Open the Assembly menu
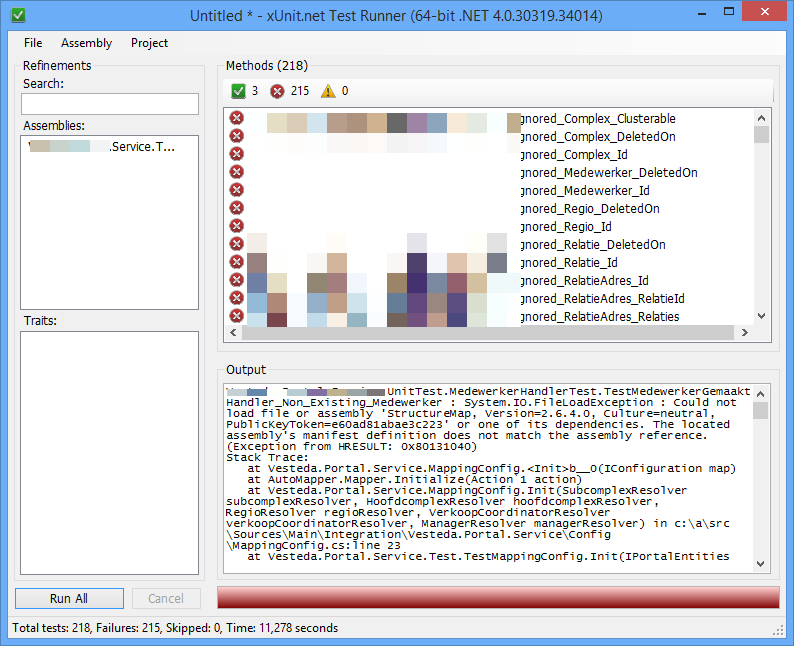This screenshot has height=646, width=794. tap(86, 43)
